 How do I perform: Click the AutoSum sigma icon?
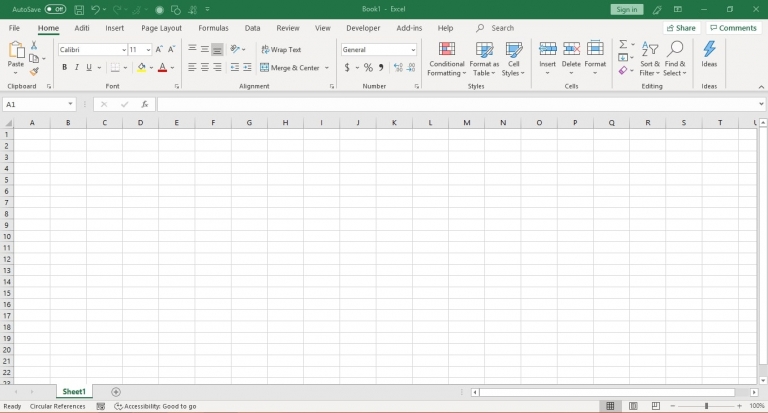623,45
